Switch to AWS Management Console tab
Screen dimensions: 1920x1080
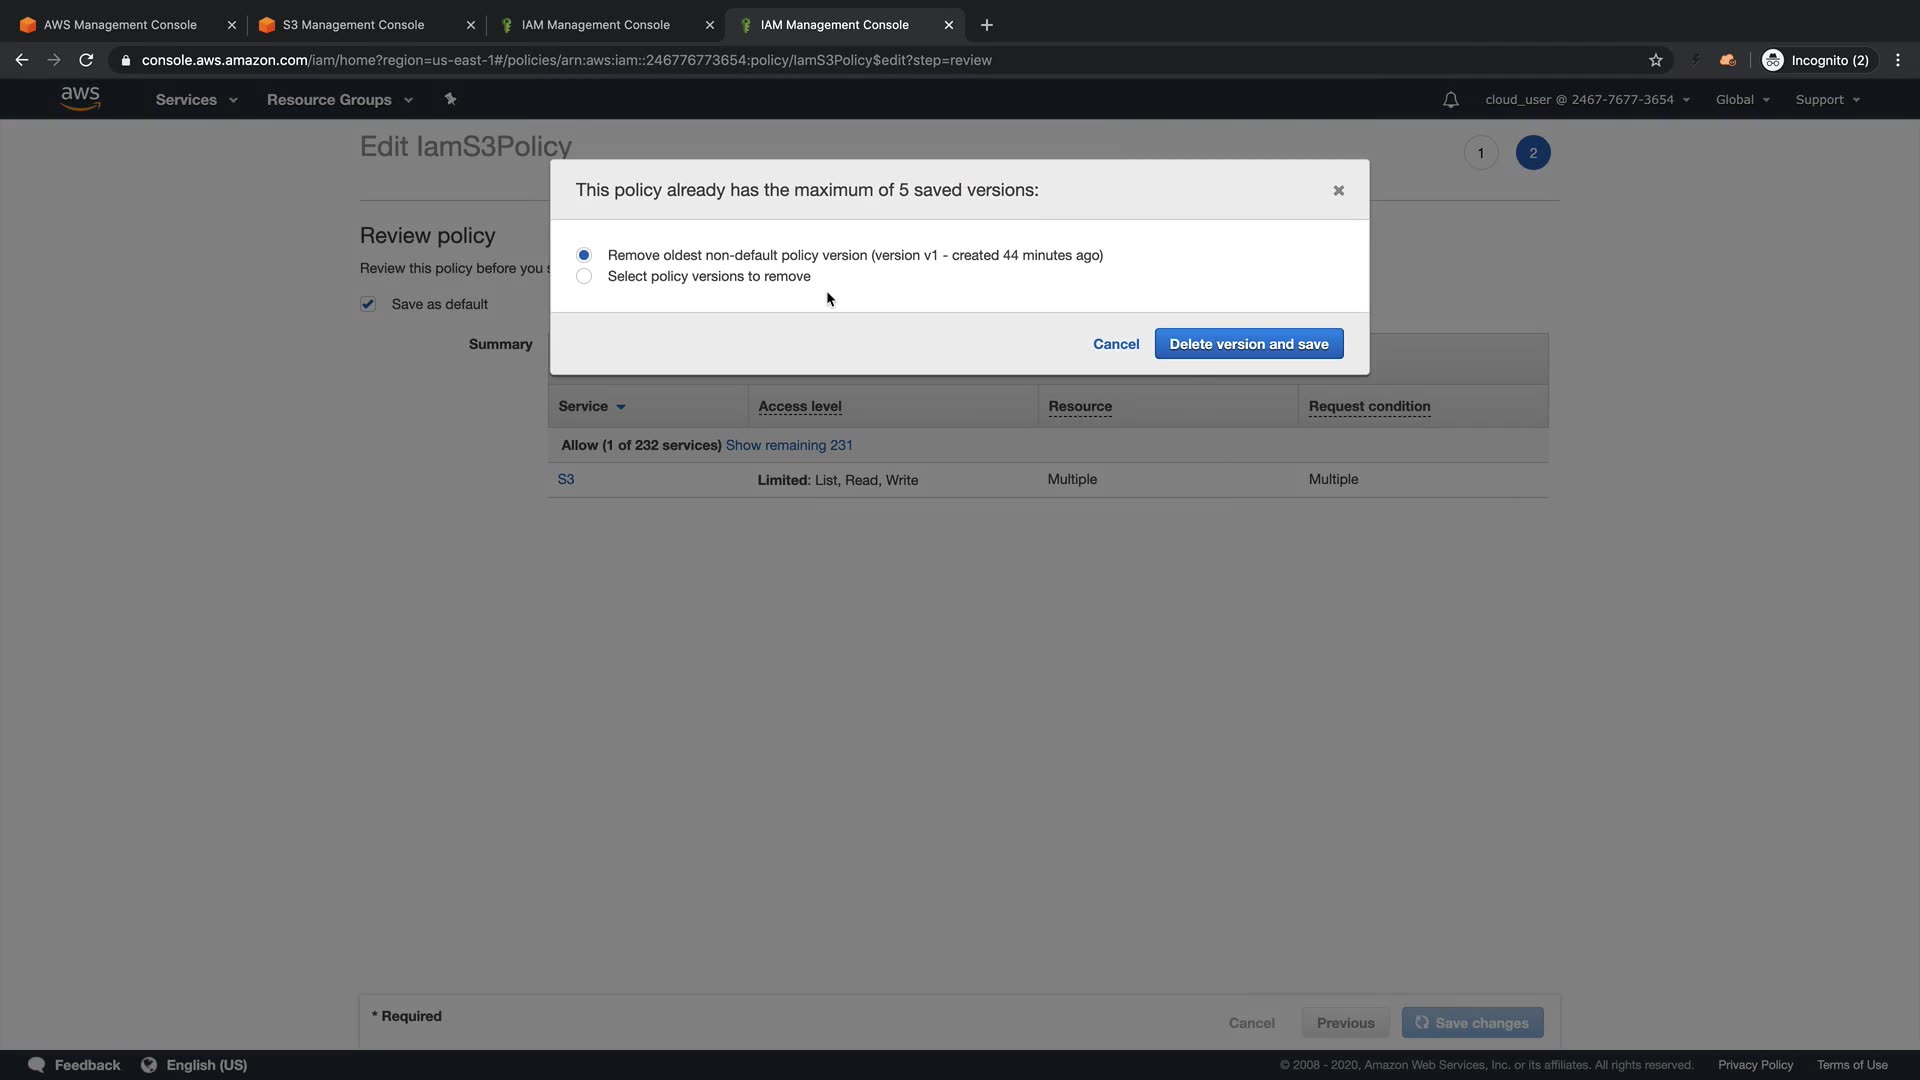coord(120,25)
